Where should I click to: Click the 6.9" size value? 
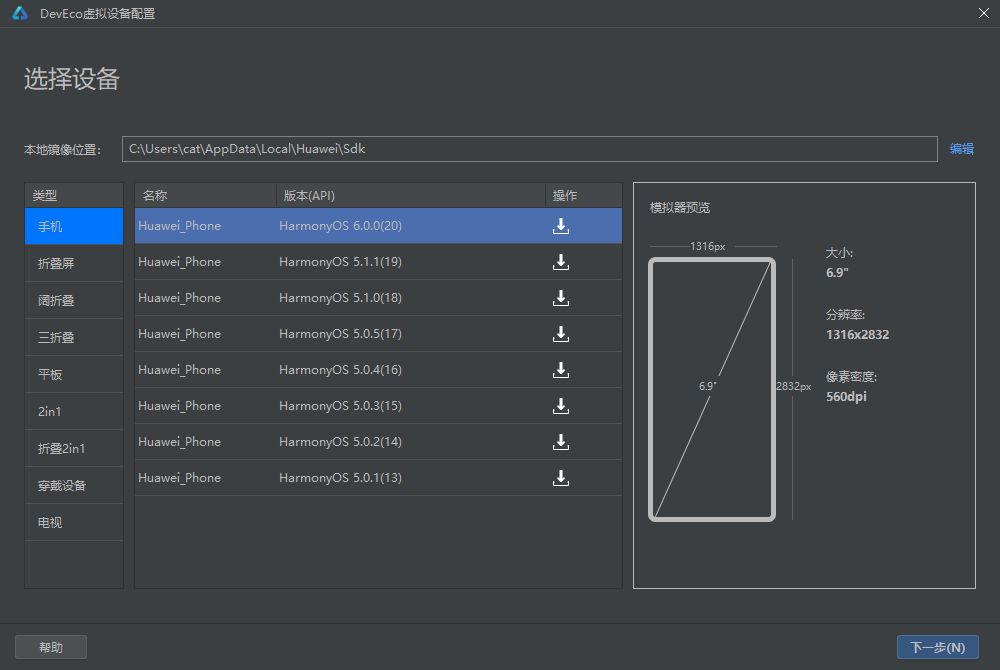[837, 273]
